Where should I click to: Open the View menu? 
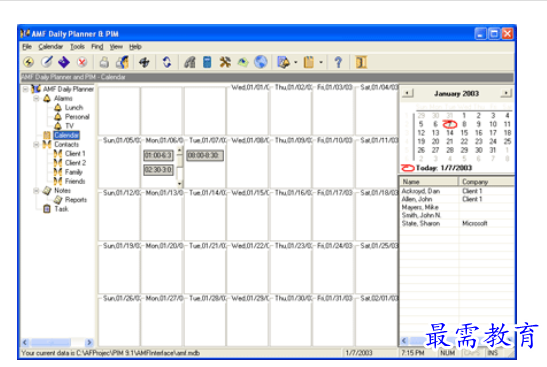click(x=116, y=46)
